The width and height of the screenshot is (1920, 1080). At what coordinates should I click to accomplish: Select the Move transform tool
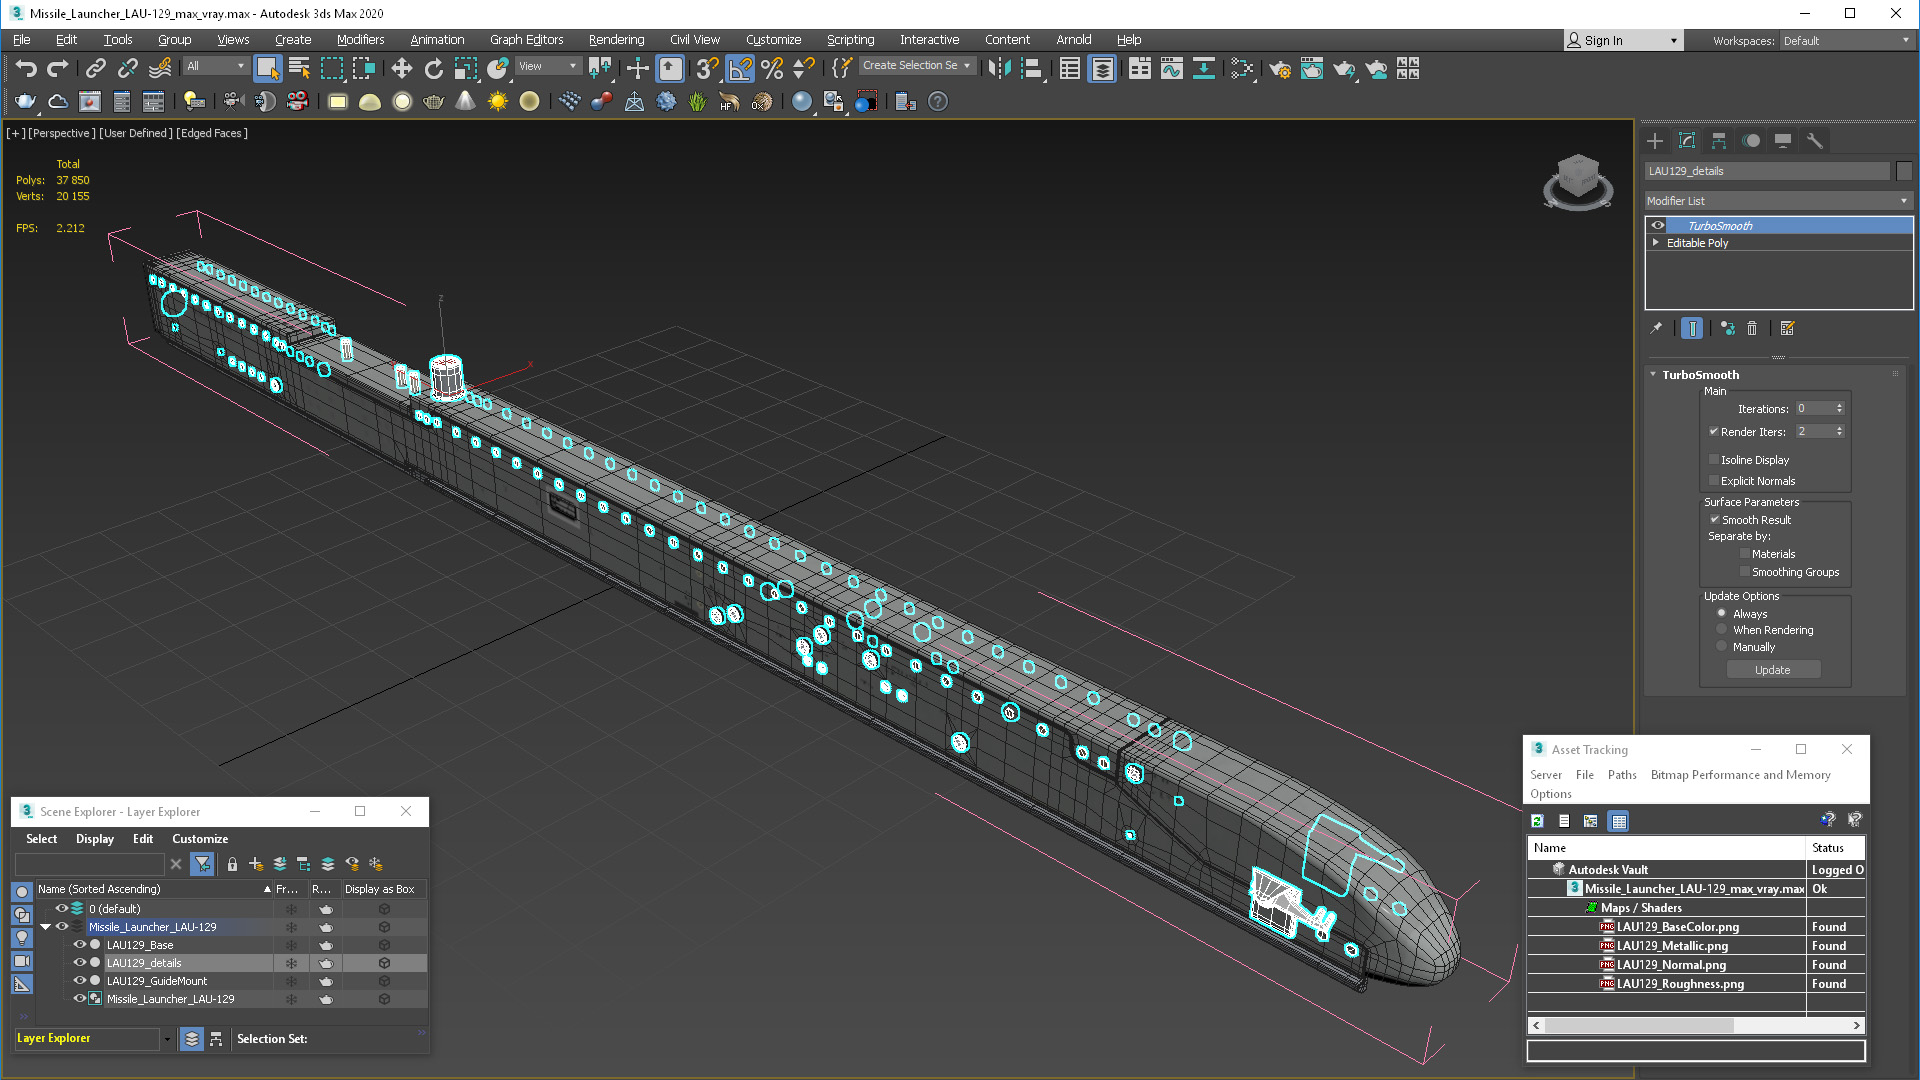click(x=401, y=68)
